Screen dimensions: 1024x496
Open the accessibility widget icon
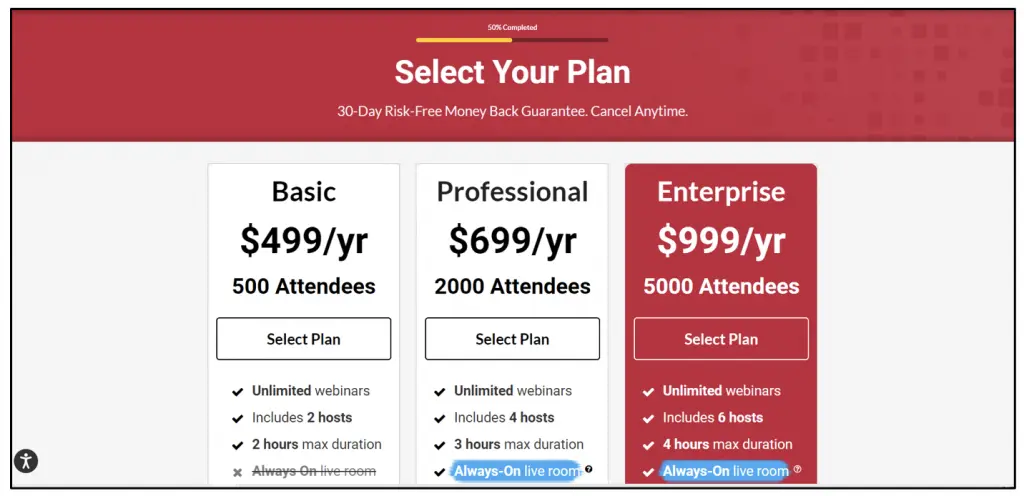click(27, 462)
